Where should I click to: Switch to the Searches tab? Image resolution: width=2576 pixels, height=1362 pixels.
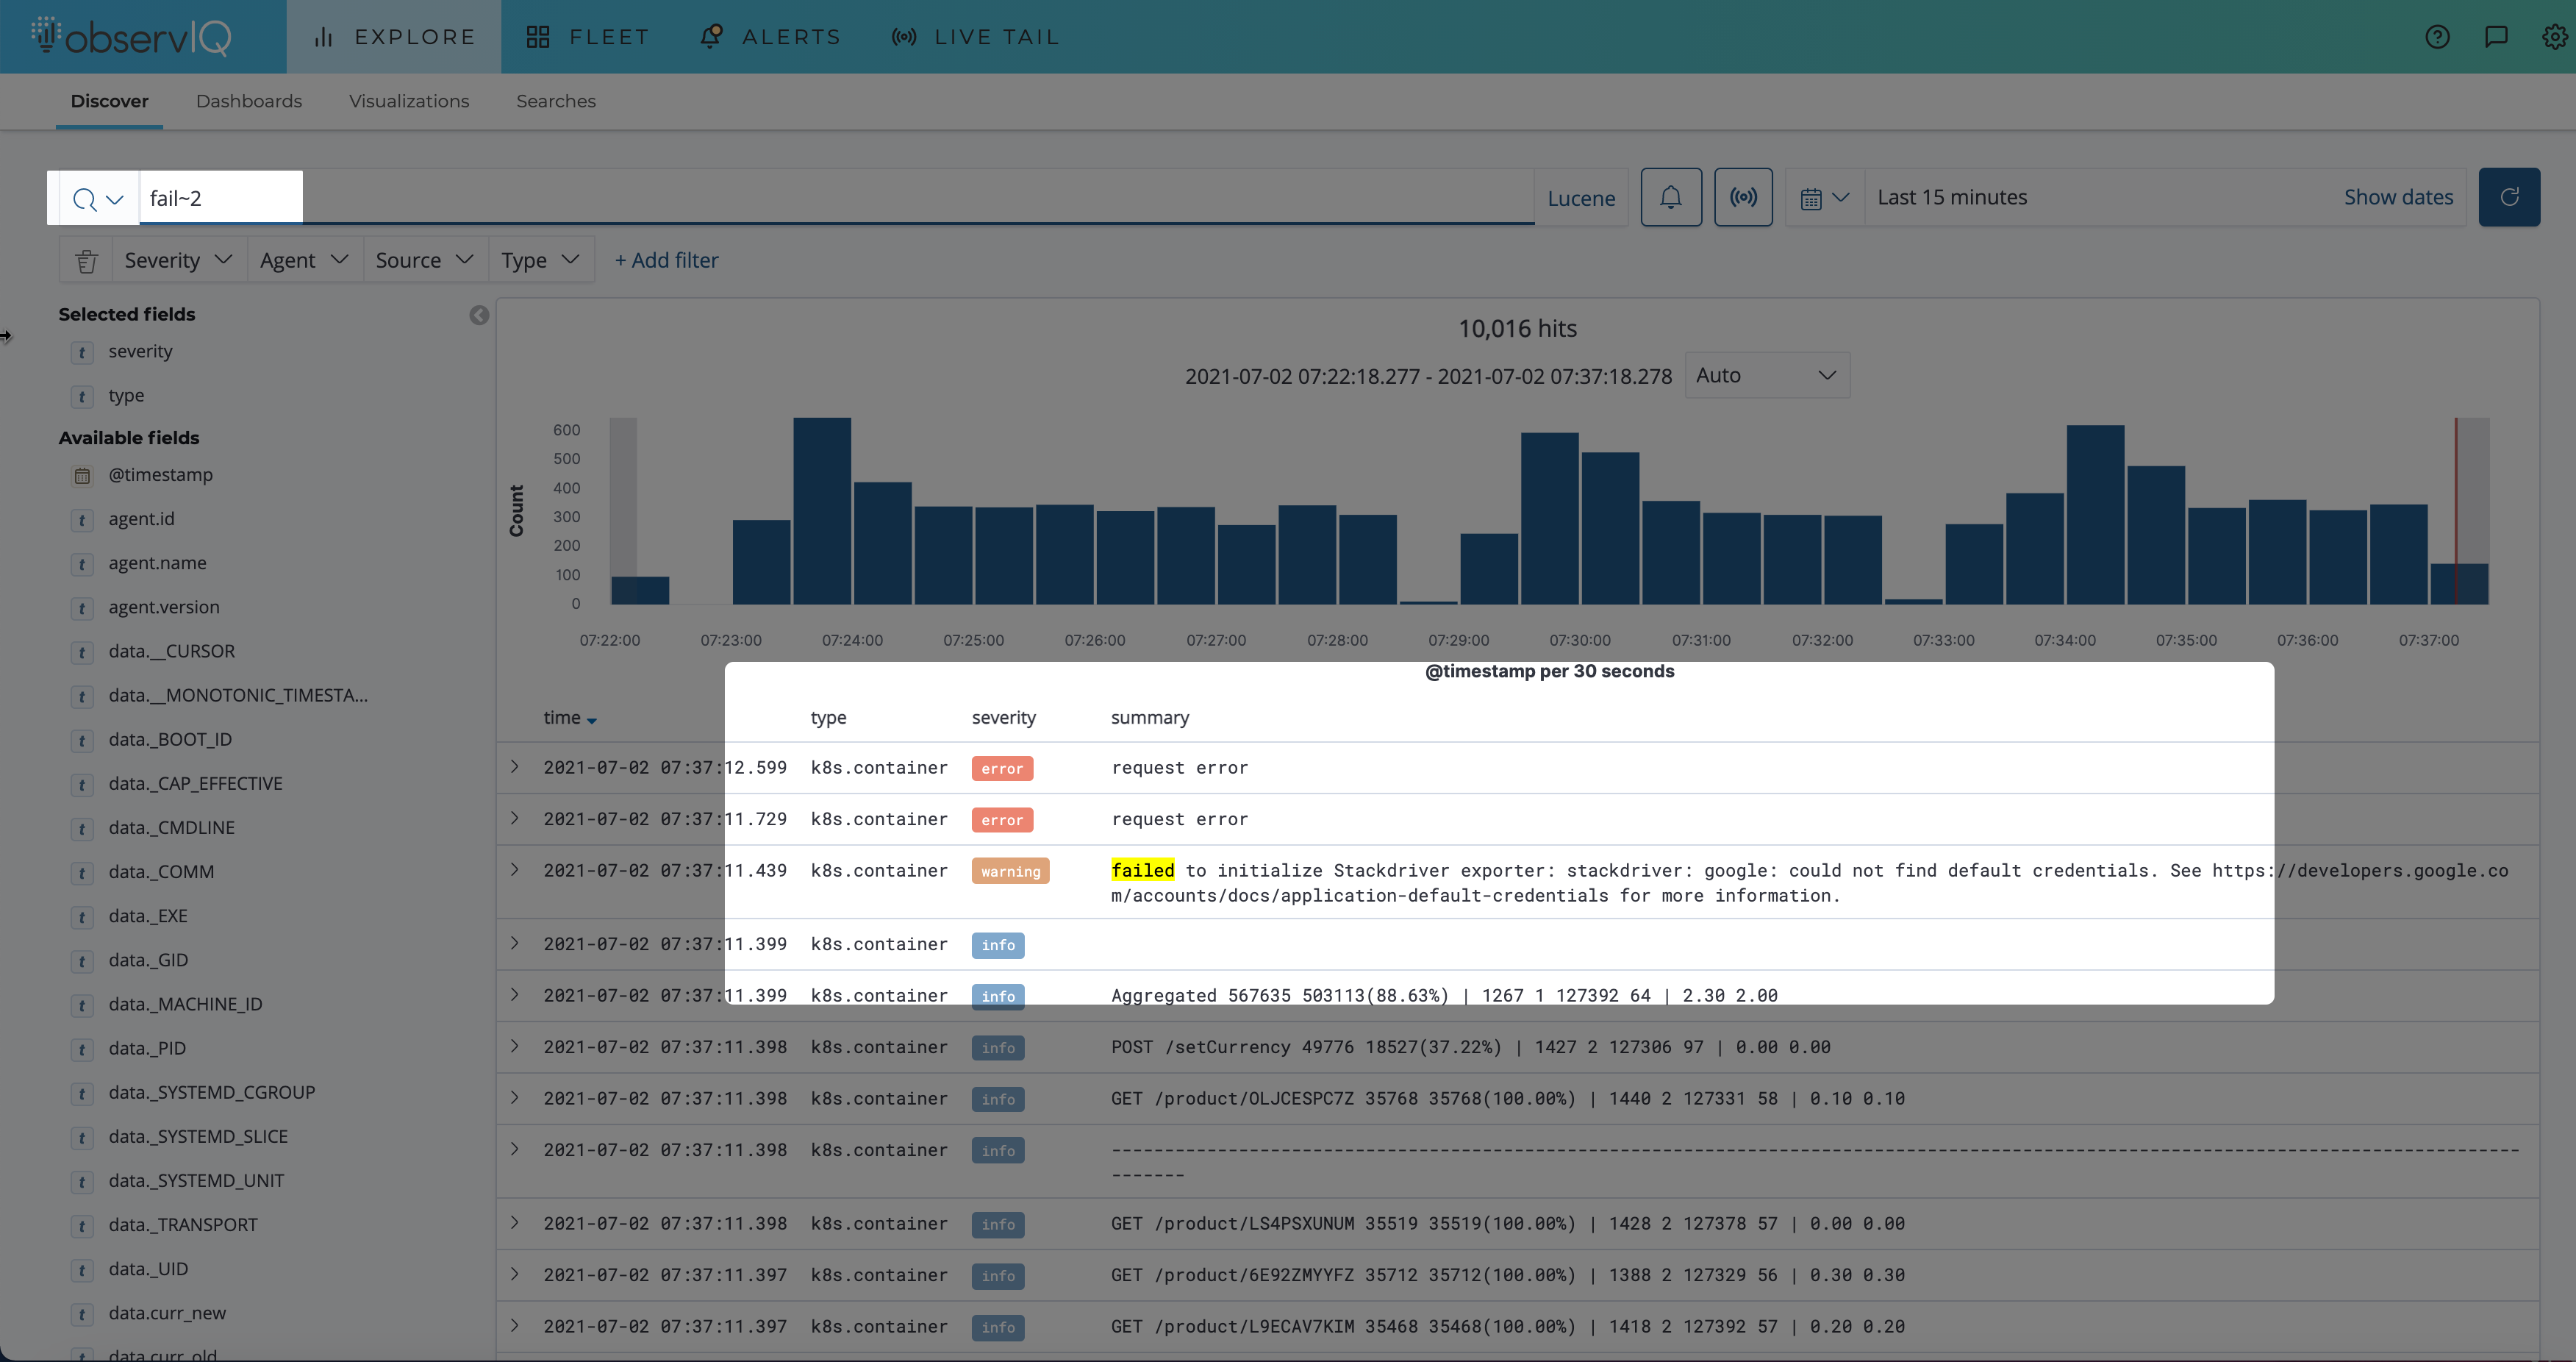click(556, 101)
